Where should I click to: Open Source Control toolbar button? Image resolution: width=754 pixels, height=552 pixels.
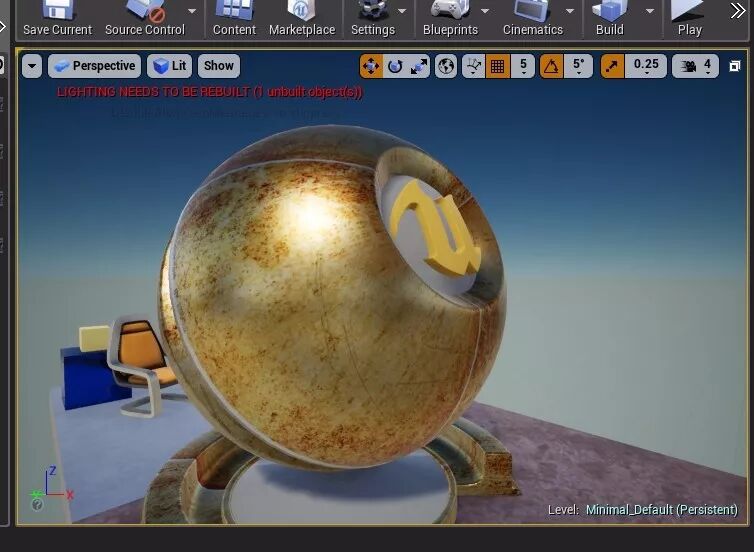click(144, 18)
